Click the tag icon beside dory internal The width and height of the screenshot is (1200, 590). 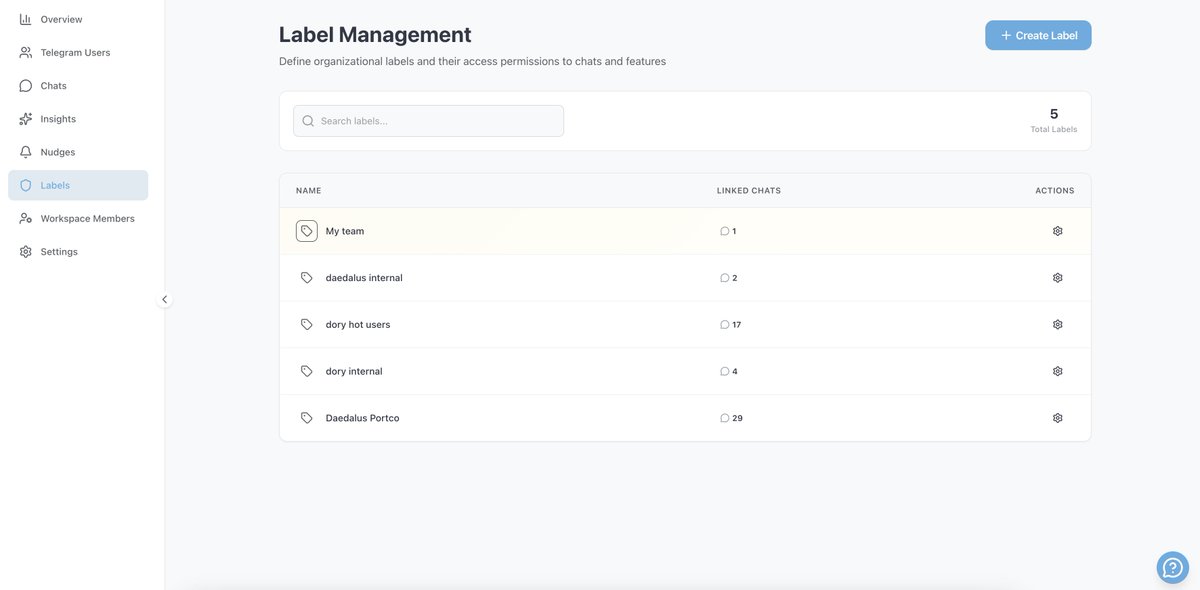click(307, 371)
